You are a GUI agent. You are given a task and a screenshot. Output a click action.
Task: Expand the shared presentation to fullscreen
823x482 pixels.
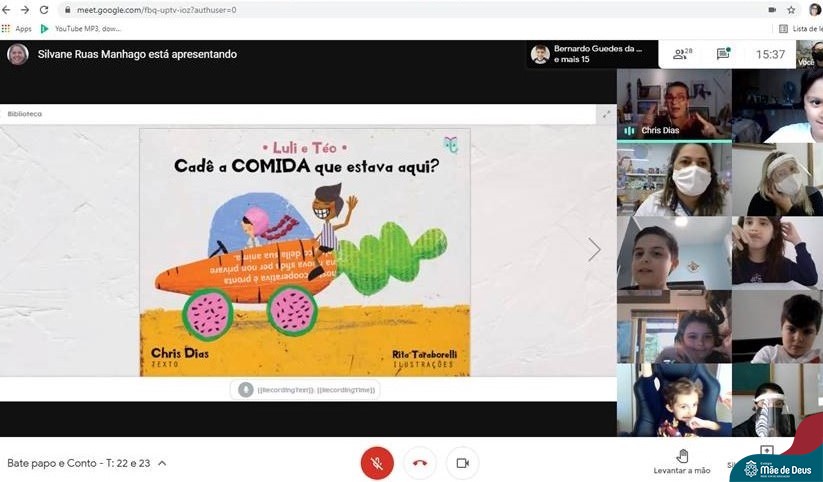pyautogui.click(x=605, y=114)
